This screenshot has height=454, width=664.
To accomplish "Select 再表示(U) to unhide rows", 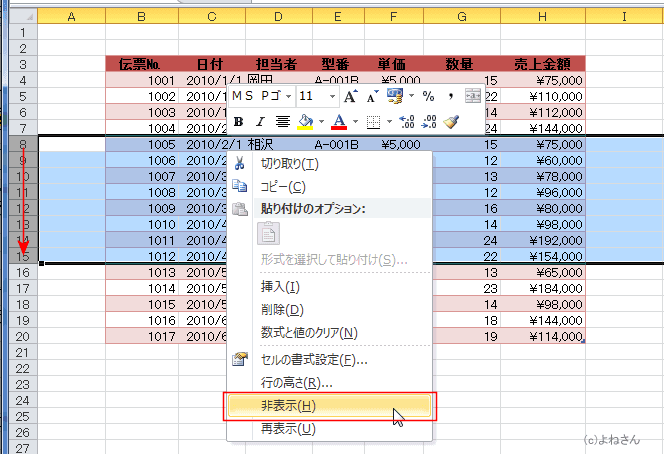I will point(329,429).
